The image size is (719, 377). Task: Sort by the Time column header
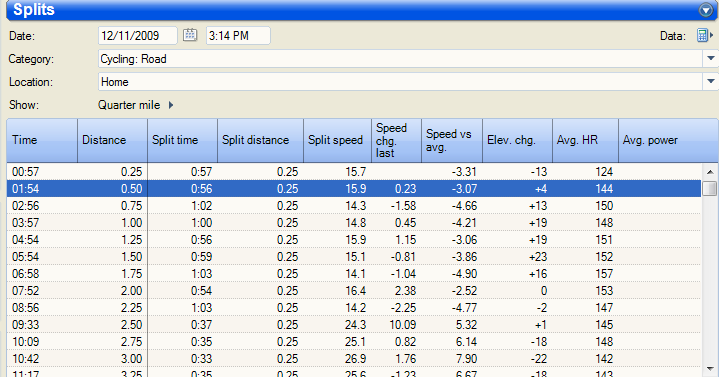tap(42, 140)
